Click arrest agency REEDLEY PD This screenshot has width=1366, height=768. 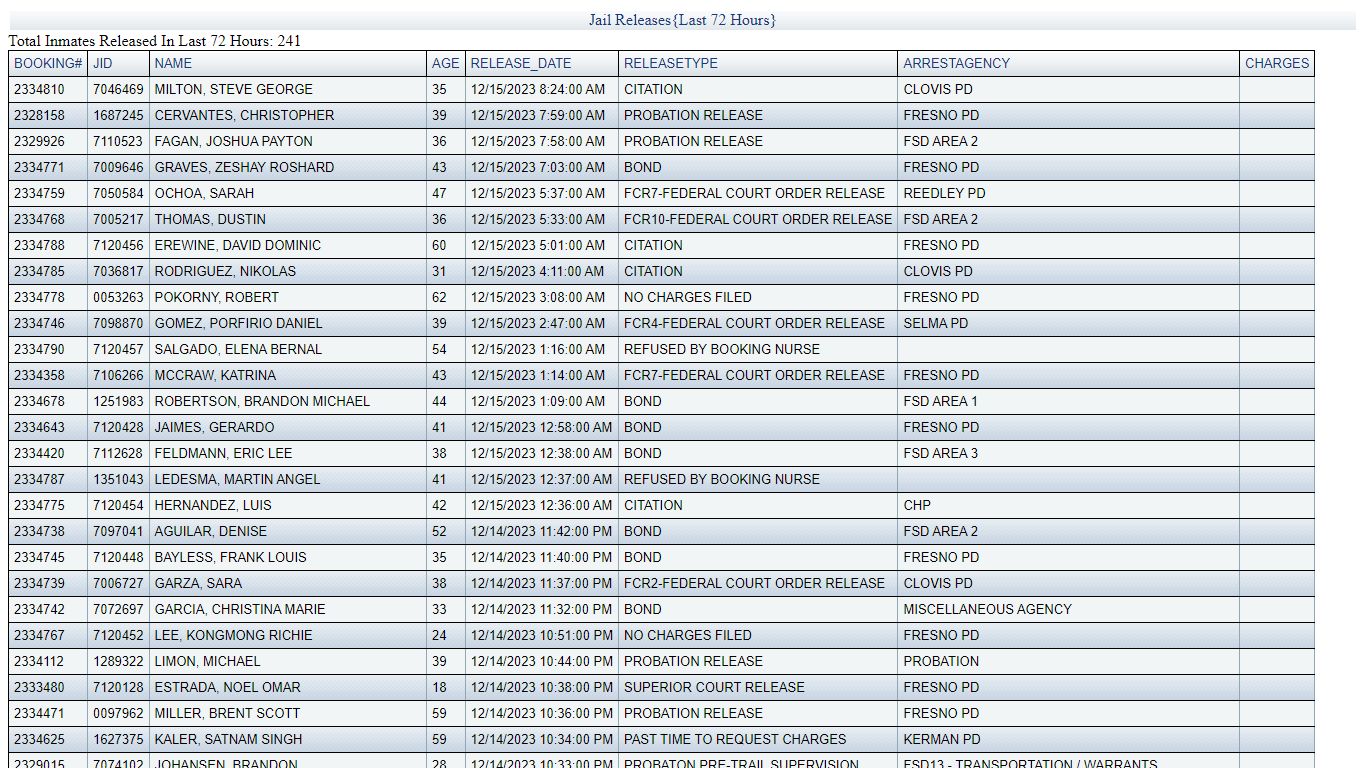click(944, 193)
